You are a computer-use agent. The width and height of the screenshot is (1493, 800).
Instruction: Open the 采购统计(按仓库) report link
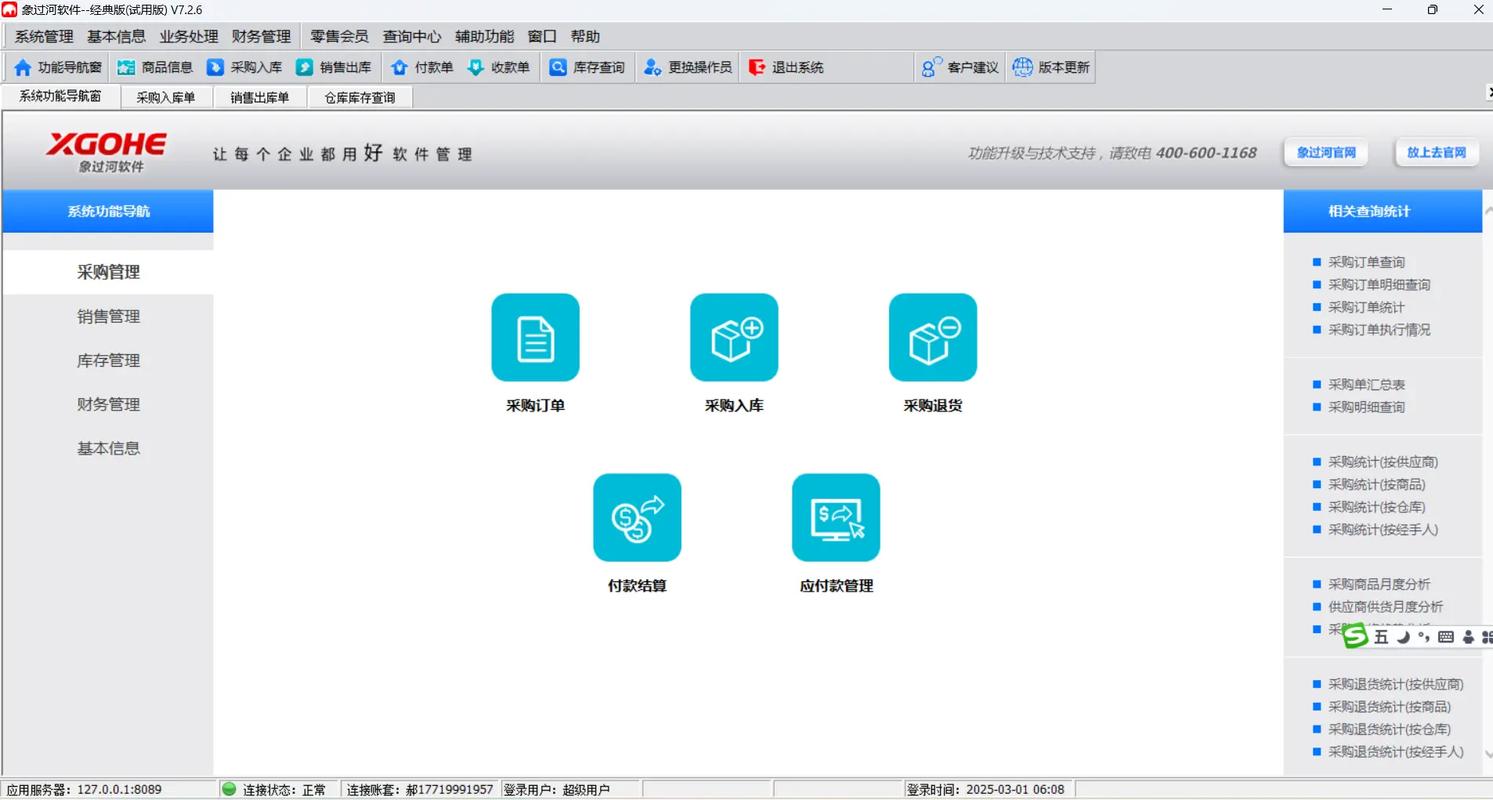click(1376, 507)
